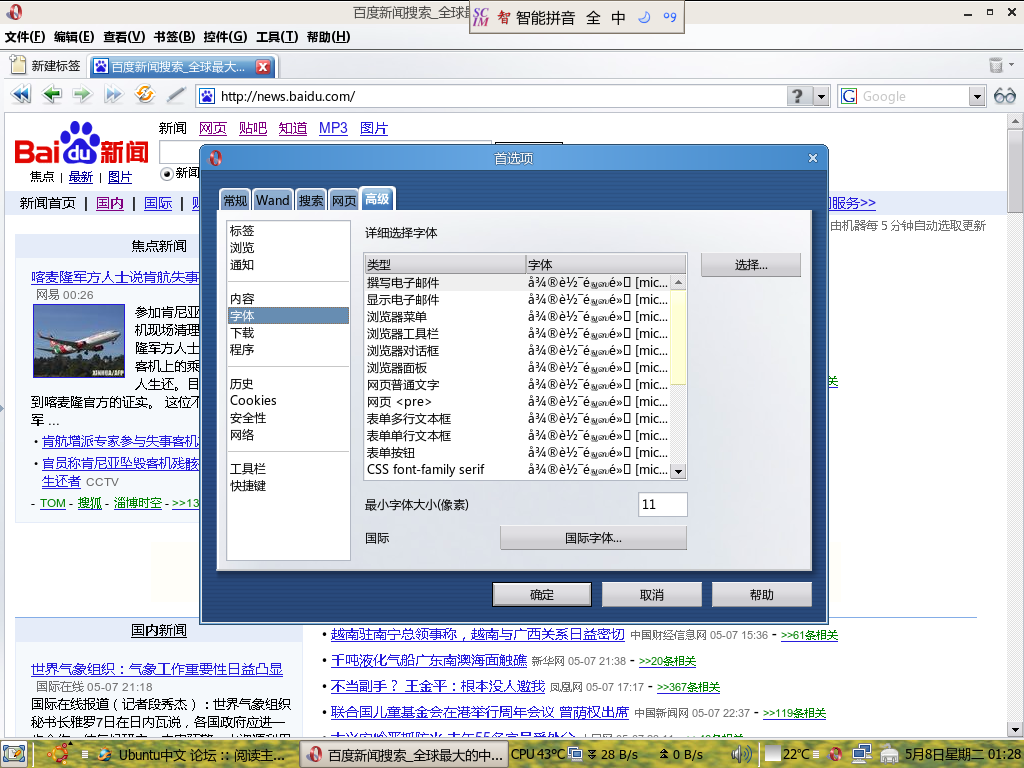1024x768 pixels.
Task: Switch to the 网页 tab in the preferences dialog
Action: coord(344,200)
